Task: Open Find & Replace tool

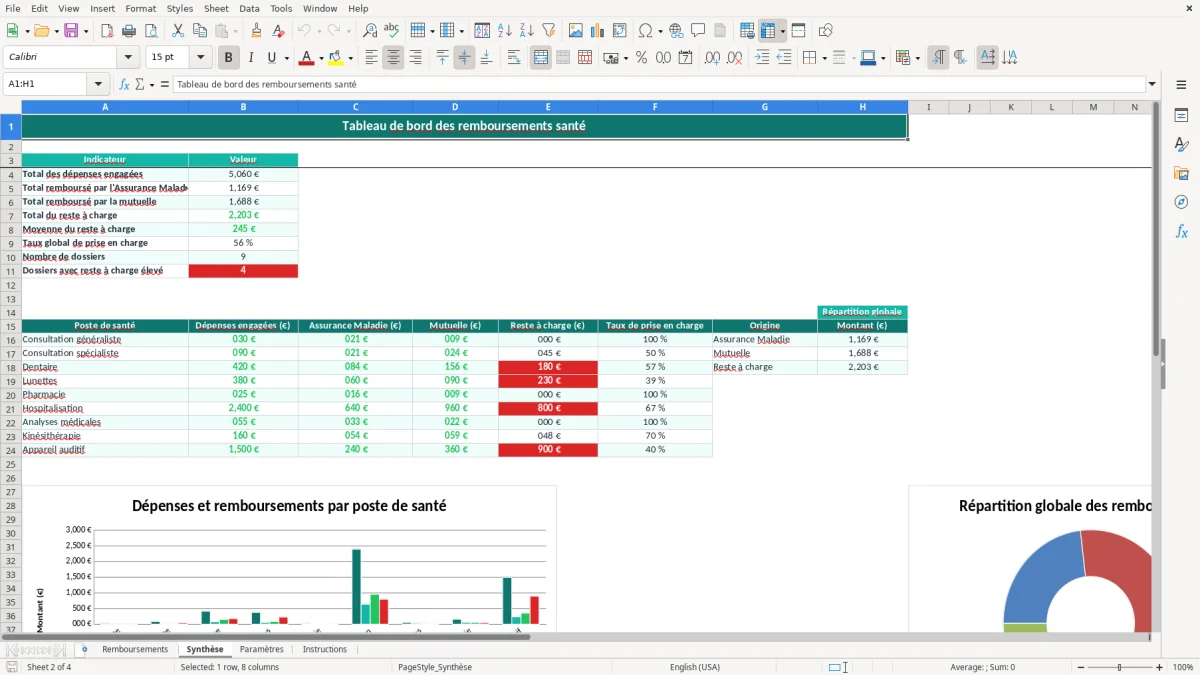Action: click(370, 31)
